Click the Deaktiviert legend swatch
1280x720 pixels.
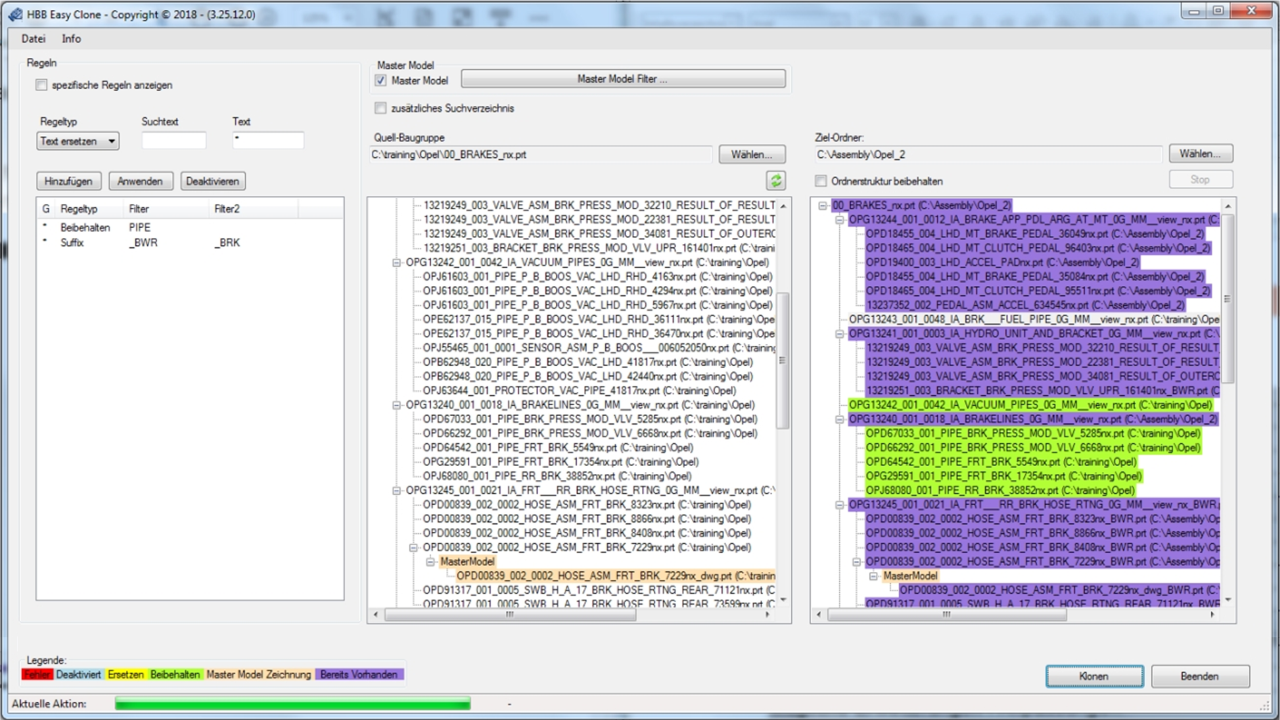tap(78, 674)
